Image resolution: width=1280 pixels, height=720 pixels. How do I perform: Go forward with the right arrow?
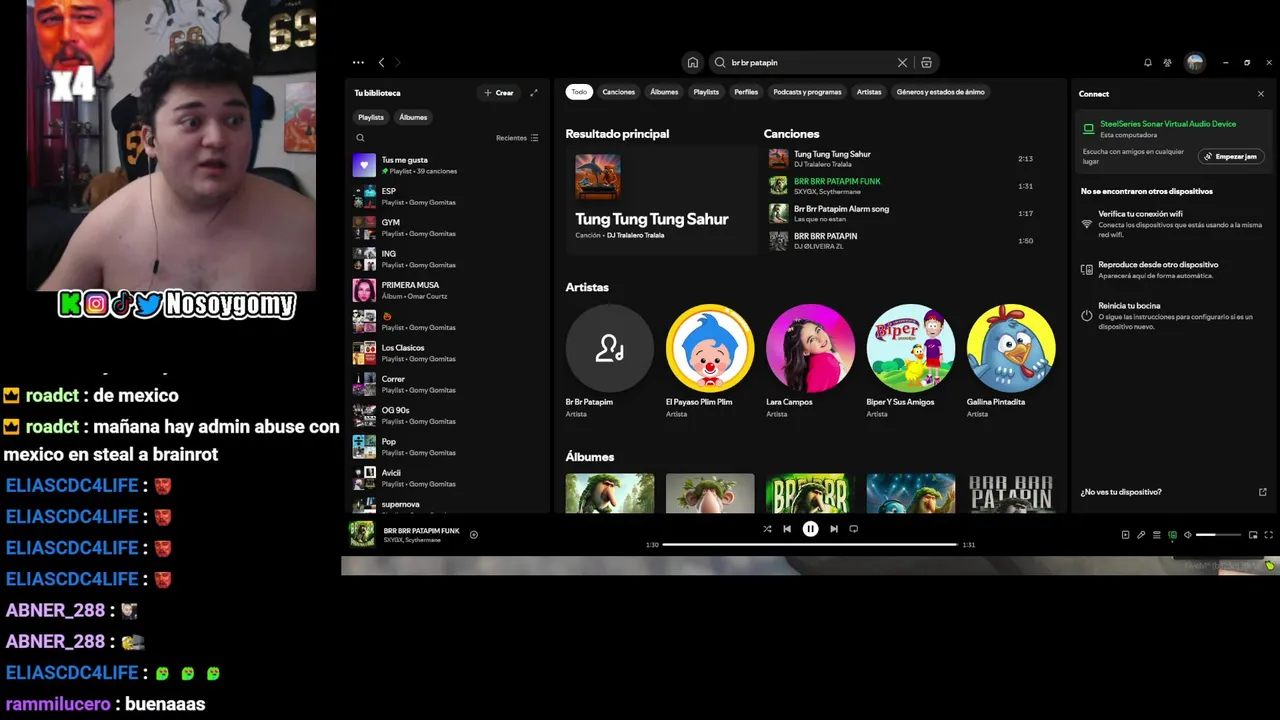(397, 62)
